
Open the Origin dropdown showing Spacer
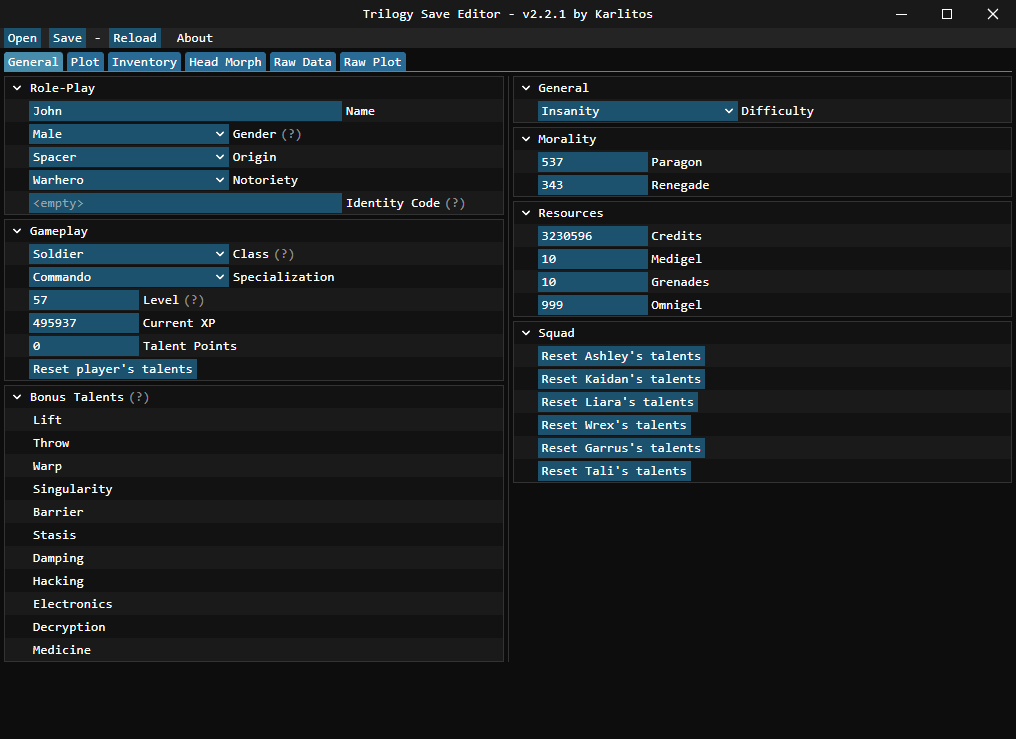tap(129, 157)
